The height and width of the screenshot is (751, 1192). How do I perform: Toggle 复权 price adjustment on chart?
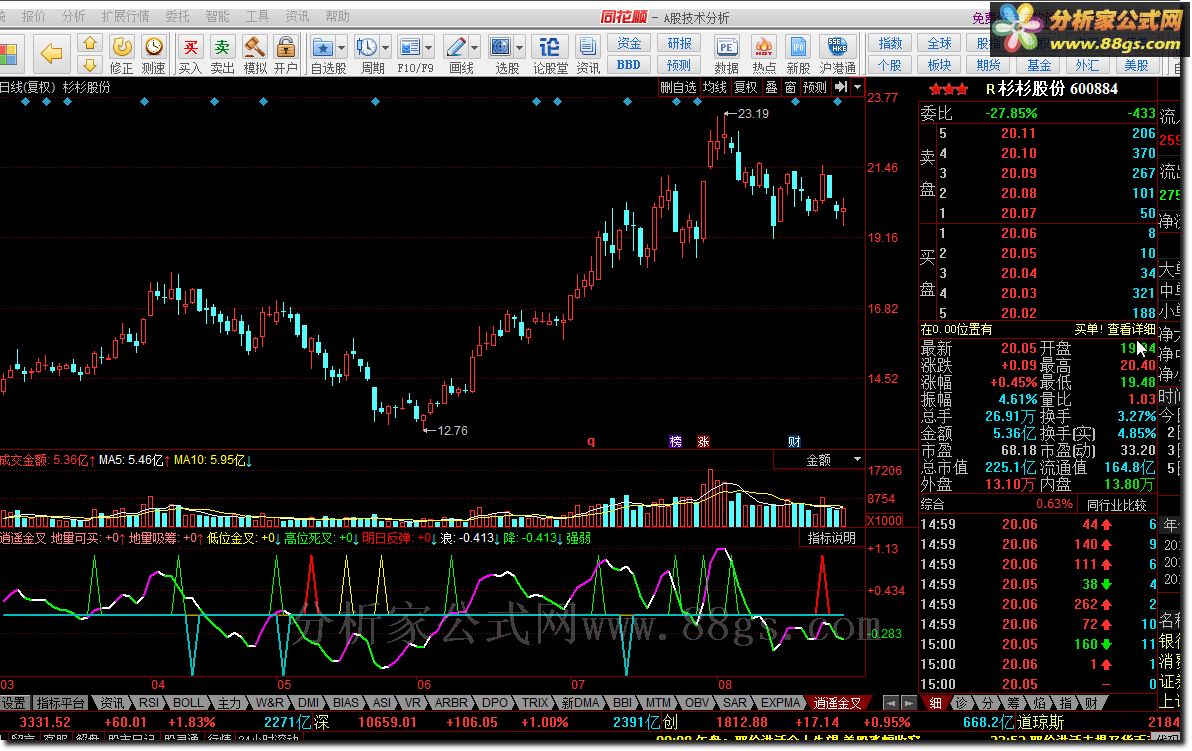pos(745,87)
